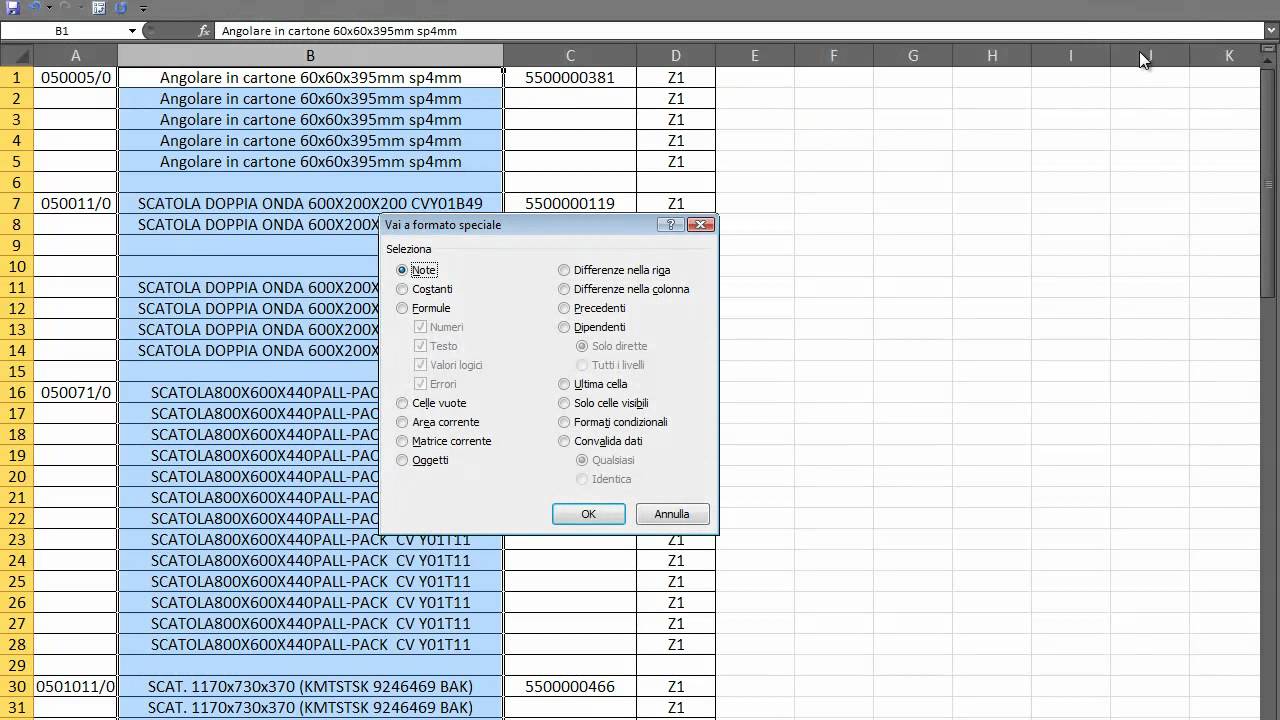Select column C header
The image size is (1280, 720).
click(x=570, y=56)
